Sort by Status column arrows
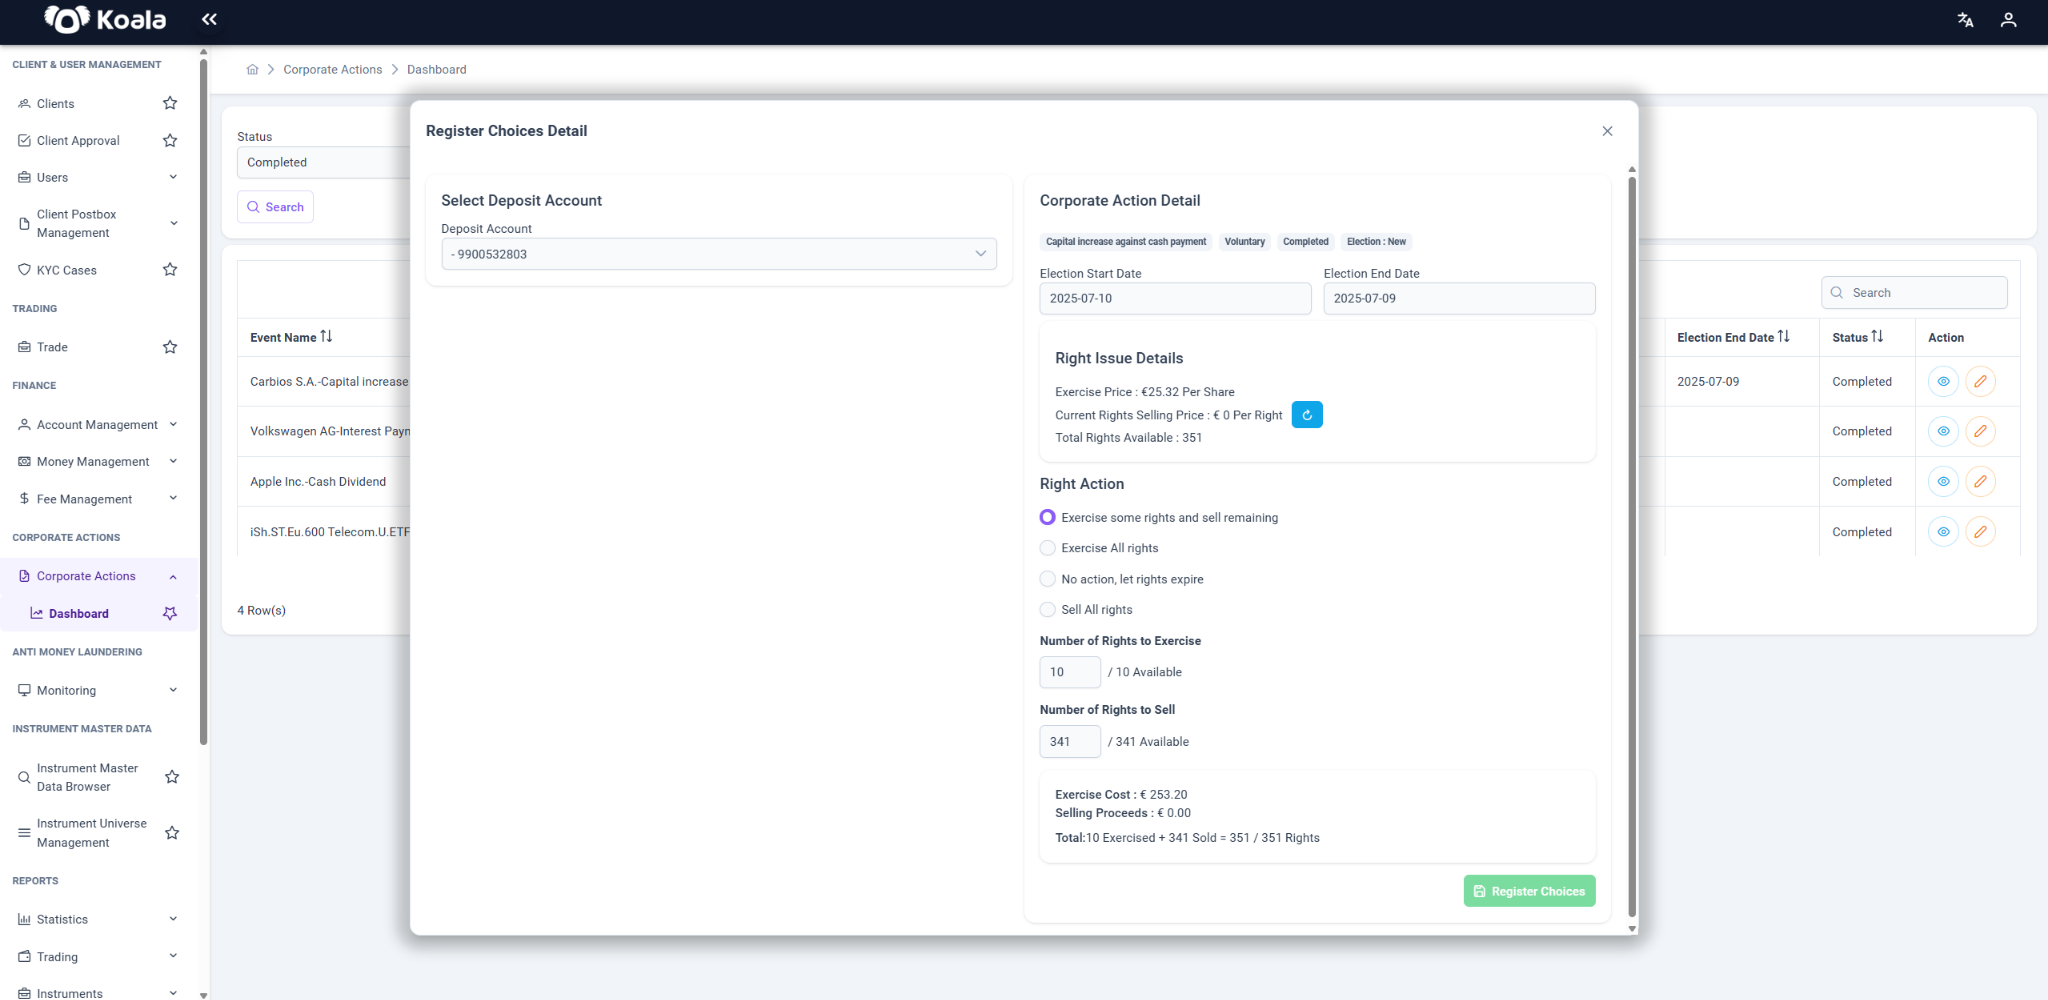Image resolution: width=2048 pixels, height=1000 pixels. (1877, 337)
